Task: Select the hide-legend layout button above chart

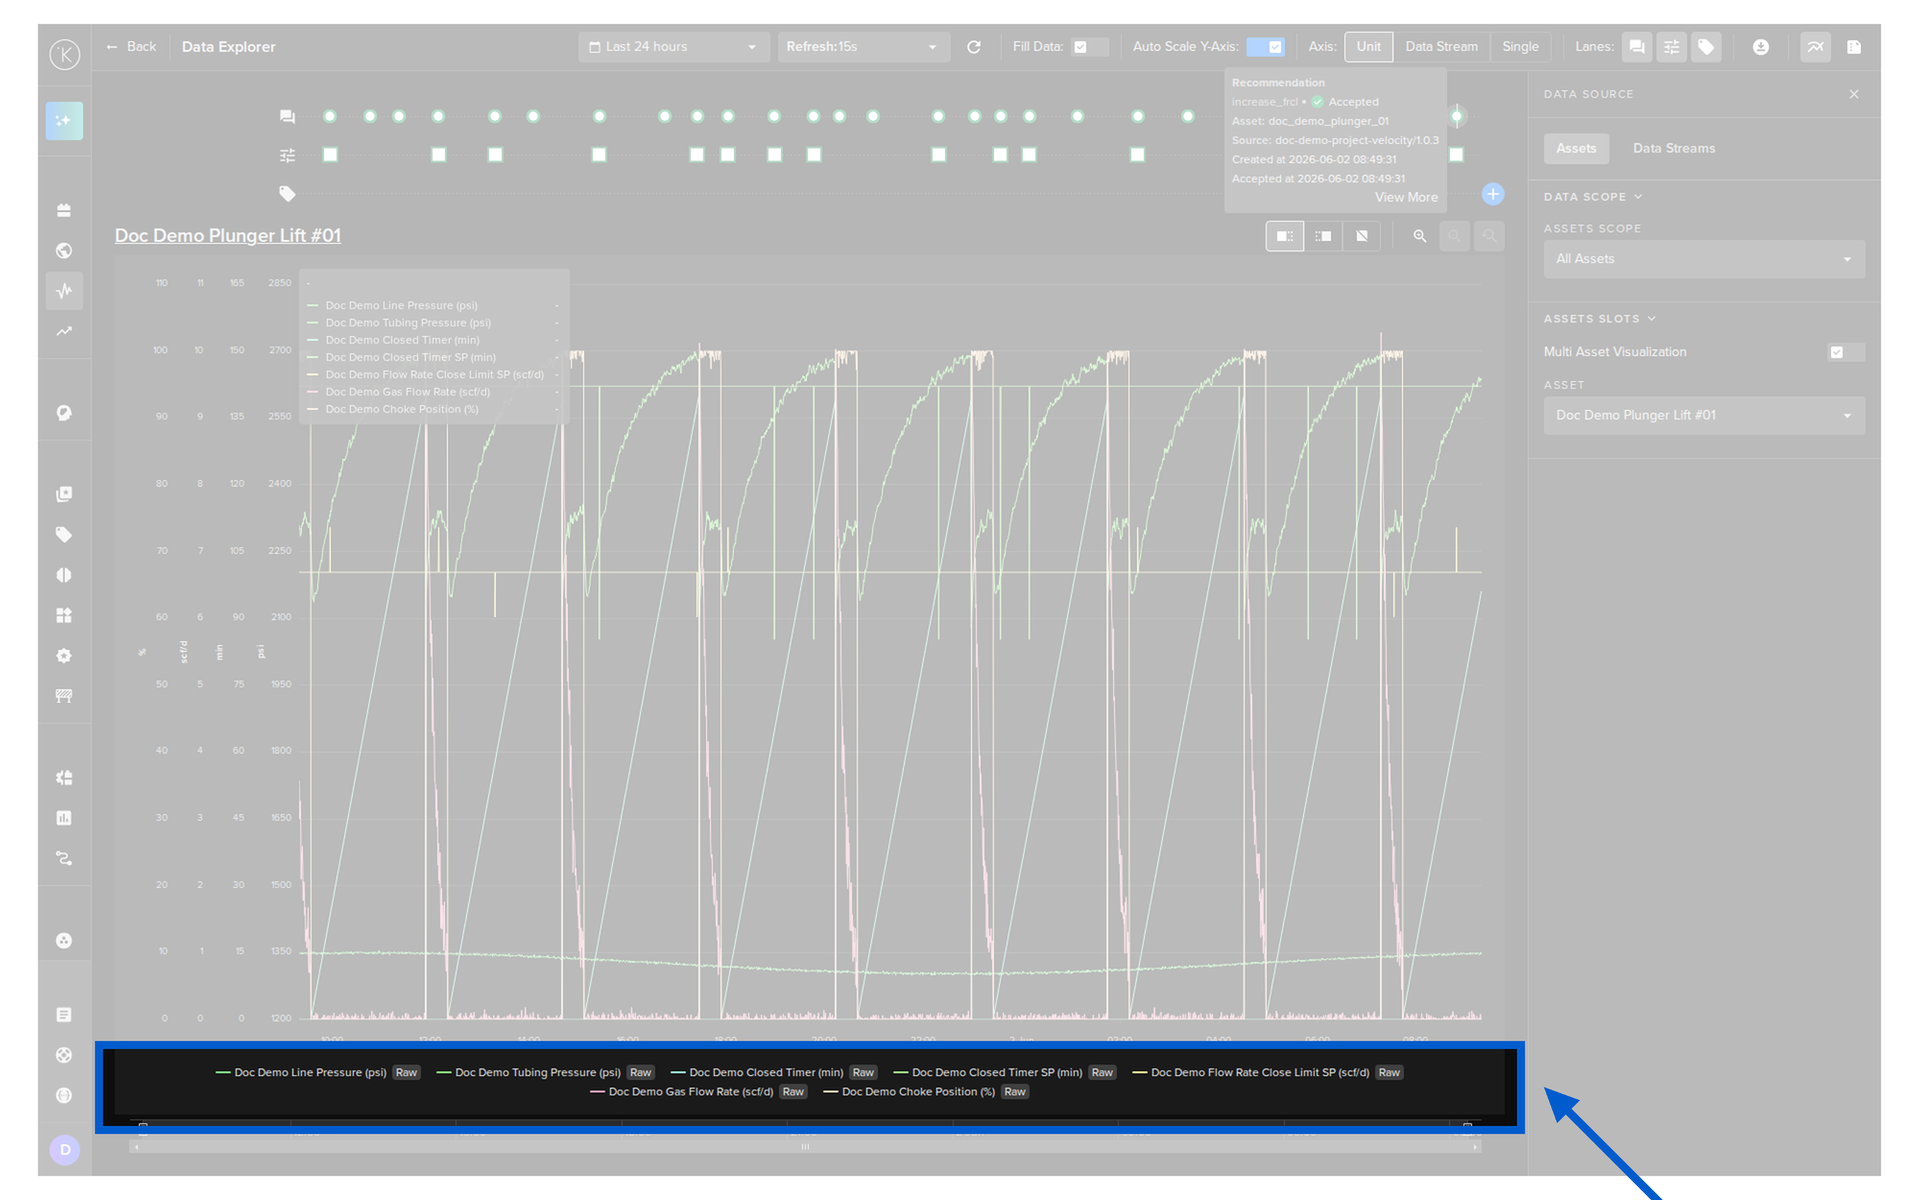Action: pos(1362,236)
